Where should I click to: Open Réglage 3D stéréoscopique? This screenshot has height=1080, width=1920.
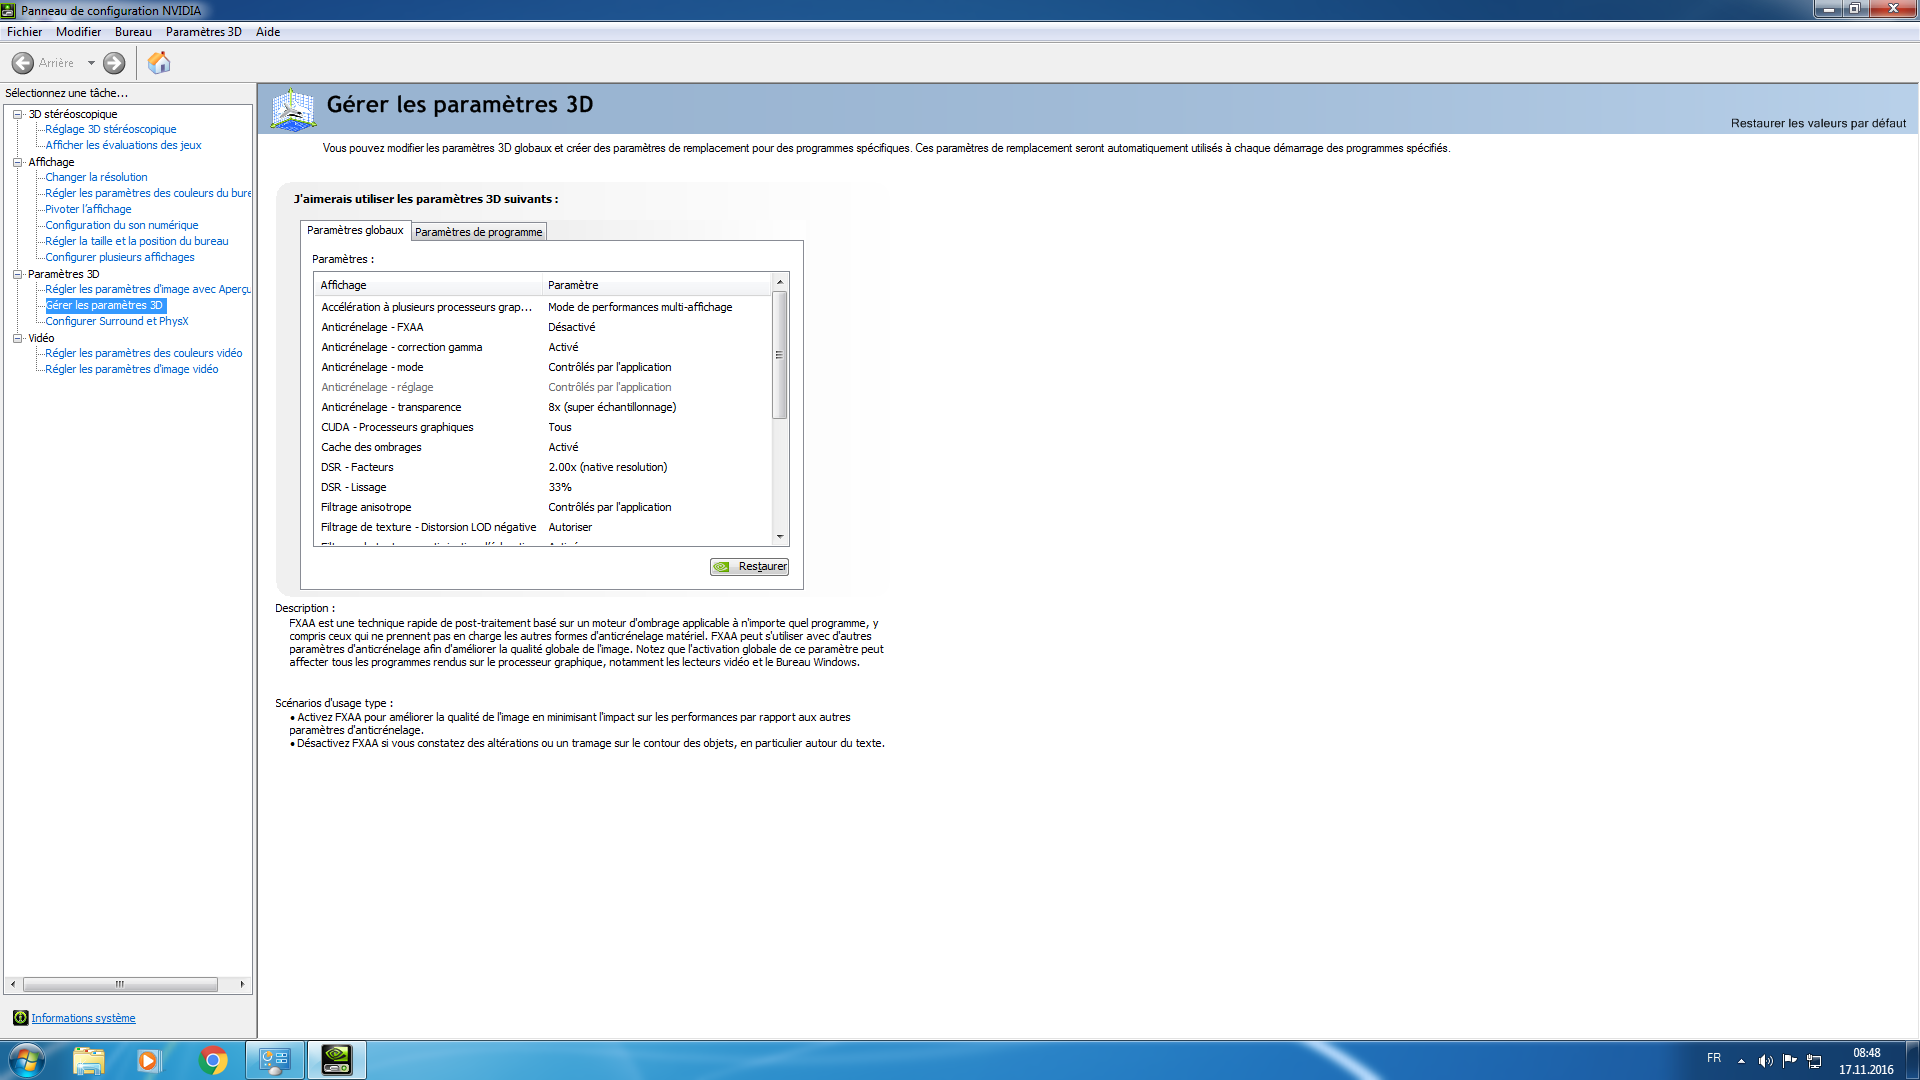(x=110, y=129)
